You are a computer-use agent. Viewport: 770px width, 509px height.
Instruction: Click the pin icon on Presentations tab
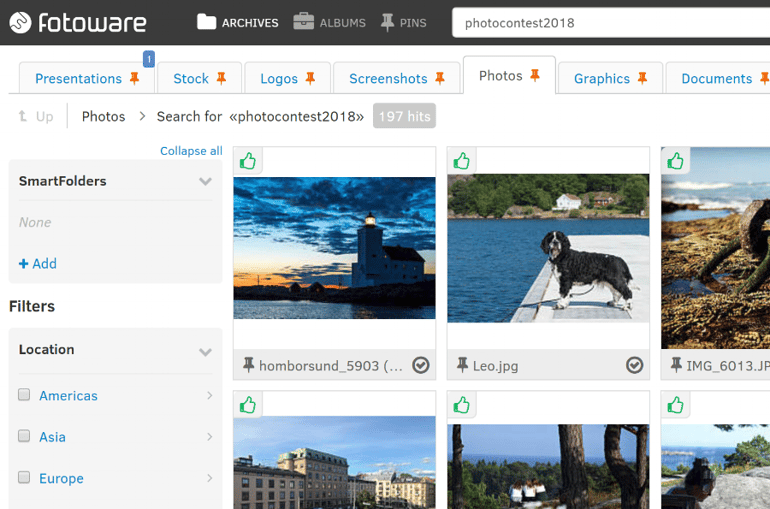(x=135, y=78)
